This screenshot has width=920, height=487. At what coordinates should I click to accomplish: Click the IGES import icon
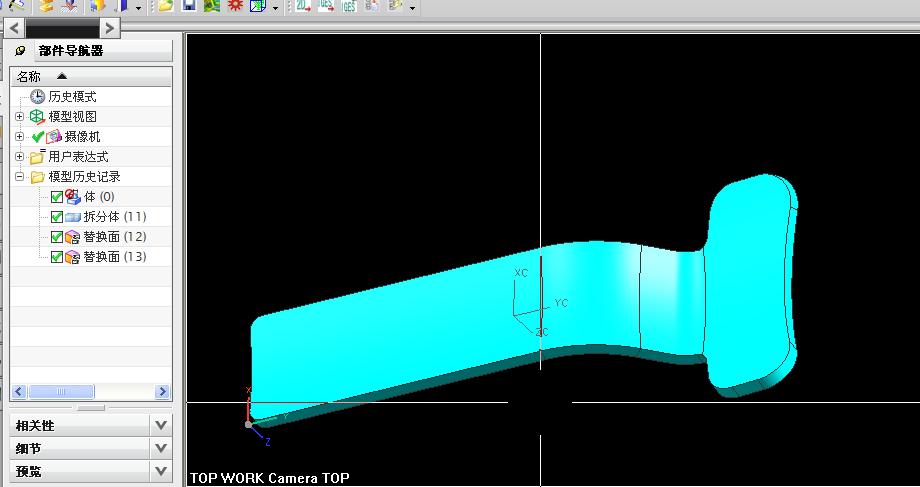[x=349, y=6]
